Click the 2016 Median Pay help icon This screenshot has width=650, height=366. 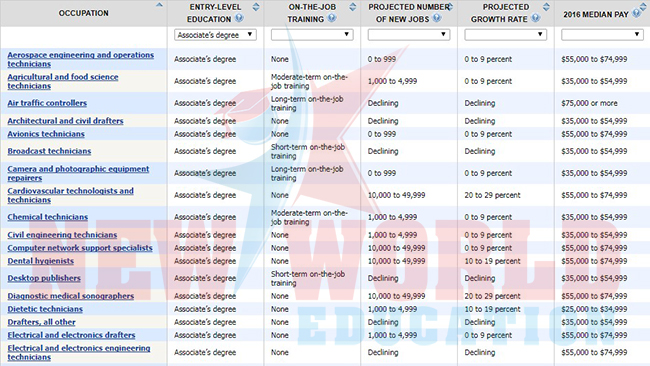[636, 13]
